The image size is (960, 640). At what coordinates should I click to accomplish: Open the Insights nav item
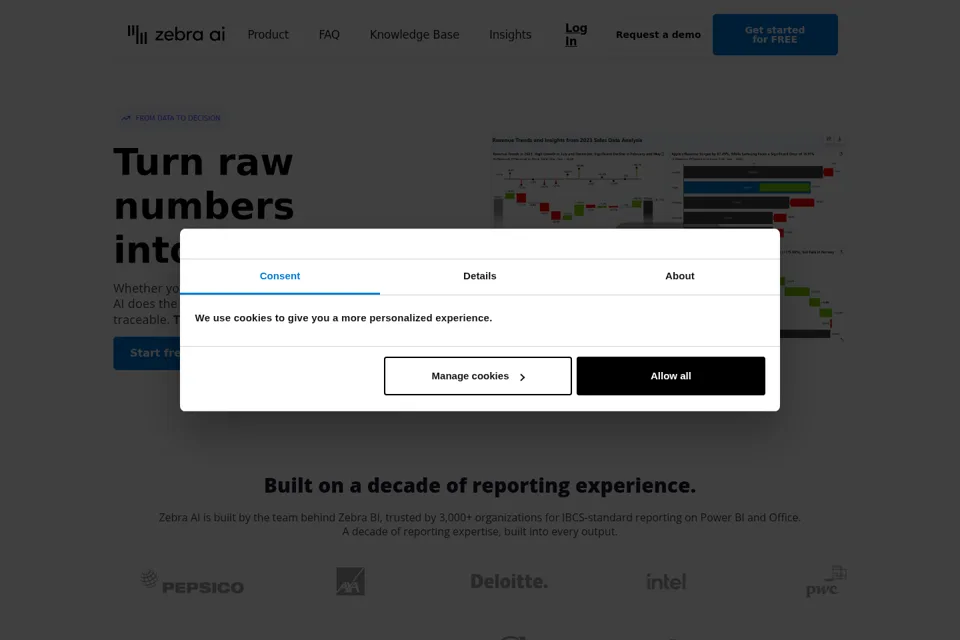pos(510,35)
